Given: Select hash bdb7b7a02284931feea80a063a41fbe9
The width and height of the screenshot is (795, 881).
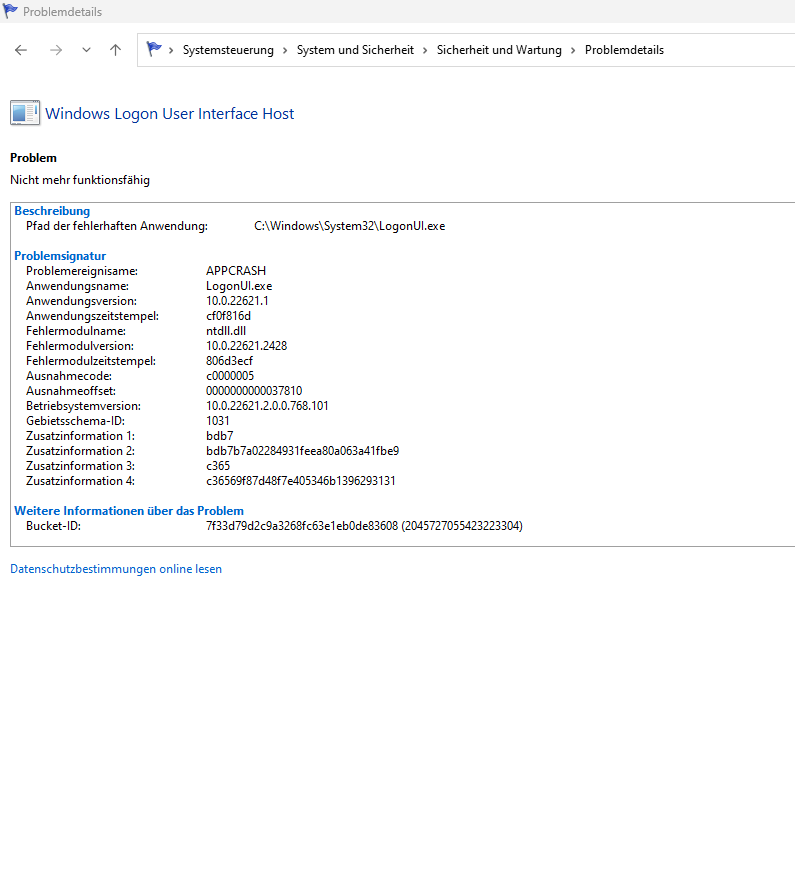Looking at the screenshot, I should (302, 451).
